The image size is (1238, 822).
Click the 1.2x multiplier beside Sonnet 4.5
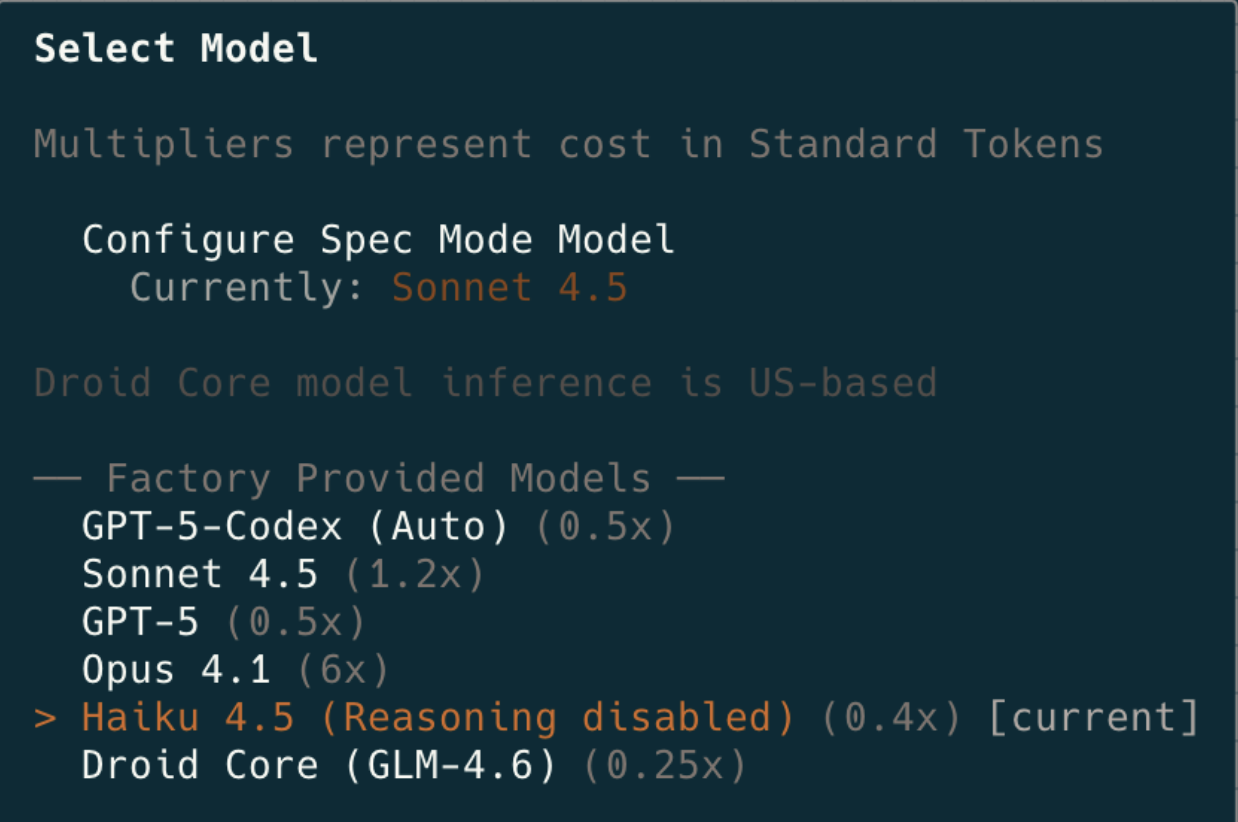(414, 575)
